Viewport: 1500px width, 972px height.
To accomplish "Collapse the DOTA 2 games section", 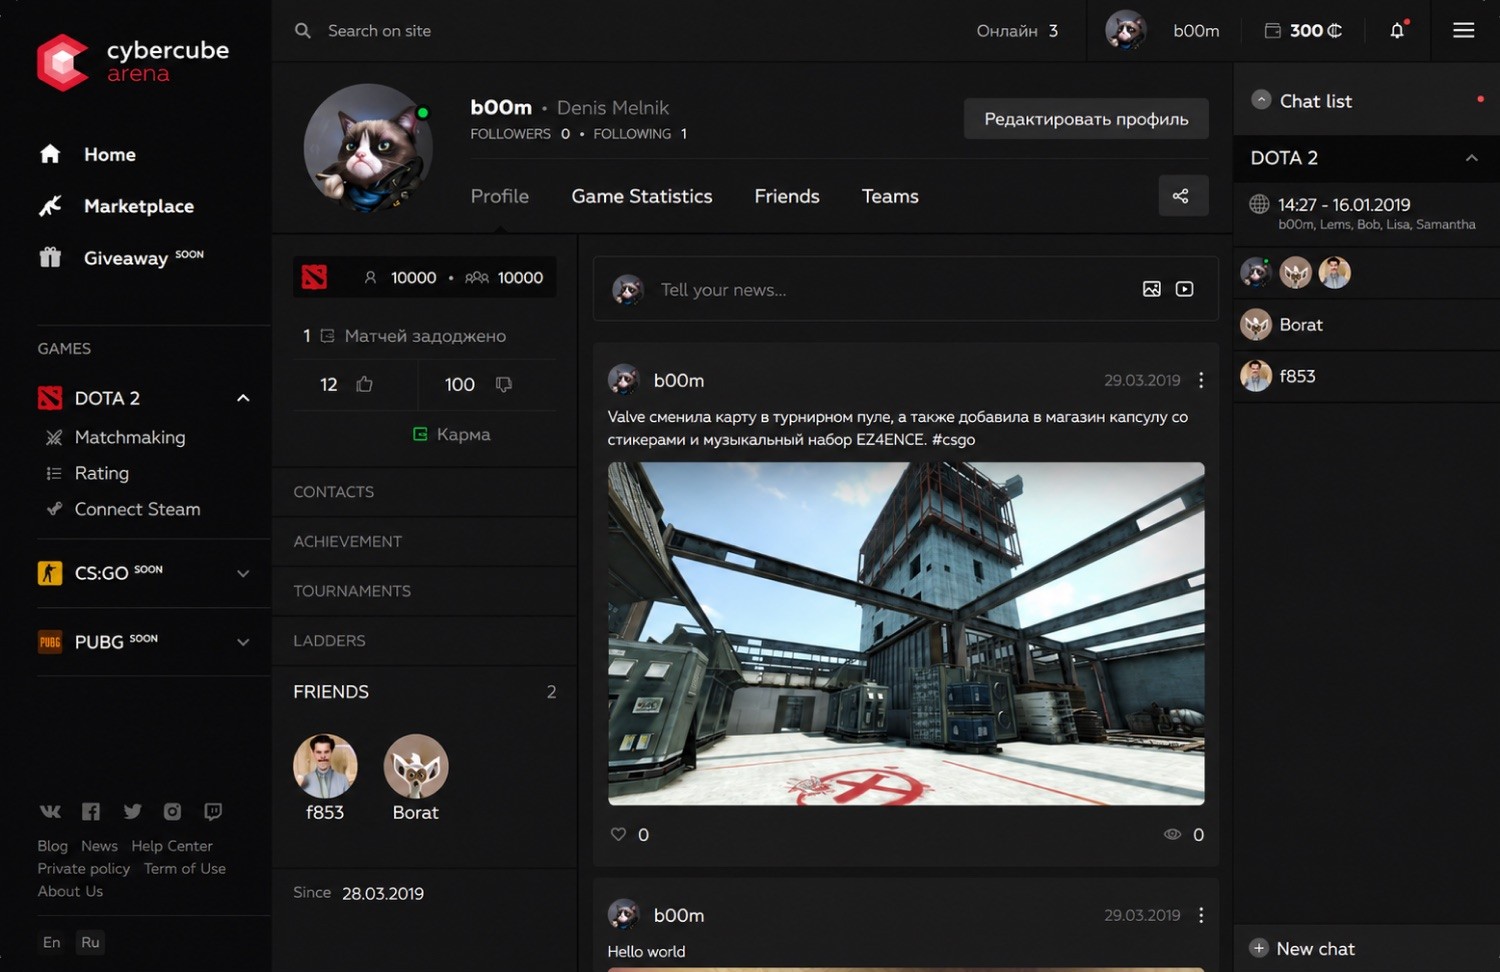I will pyautogui.click(x=243, y=398).
